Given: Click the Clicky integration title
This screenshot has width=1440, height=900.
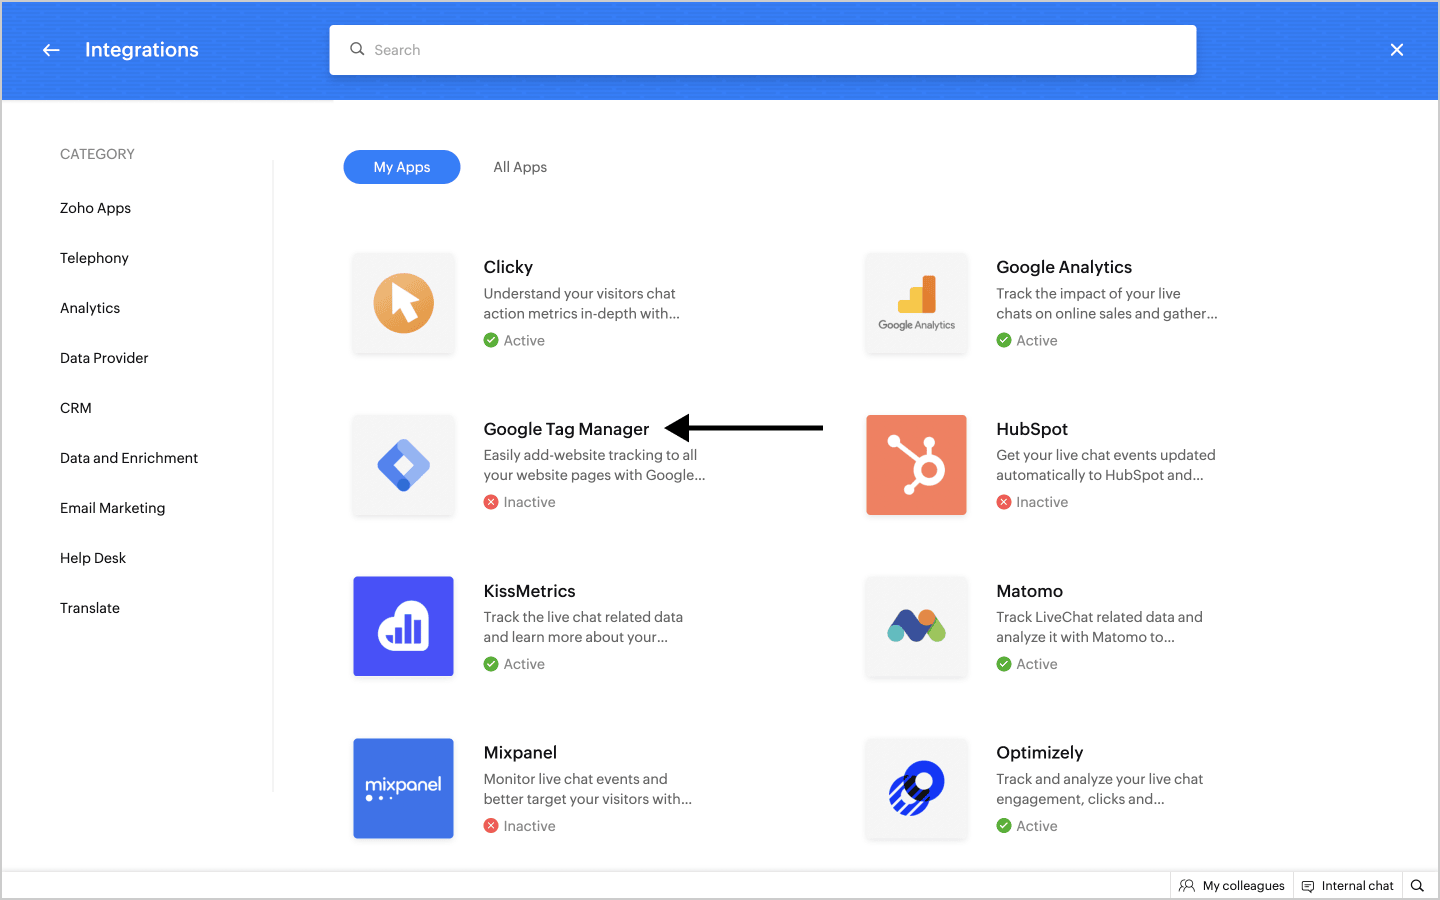Looking at the screenshot, I should [x=508, y=267].
